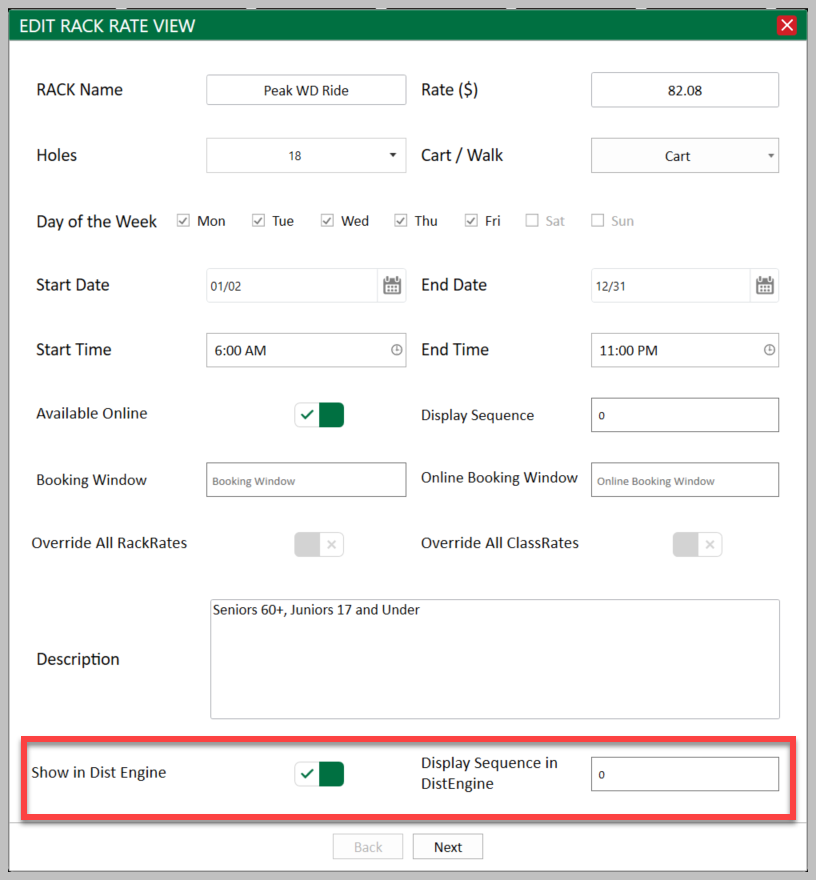The width and height of the screenshot is (816, 880).
Task: Enable Override All ClassRates switch
Action: [x=698, y=544]
